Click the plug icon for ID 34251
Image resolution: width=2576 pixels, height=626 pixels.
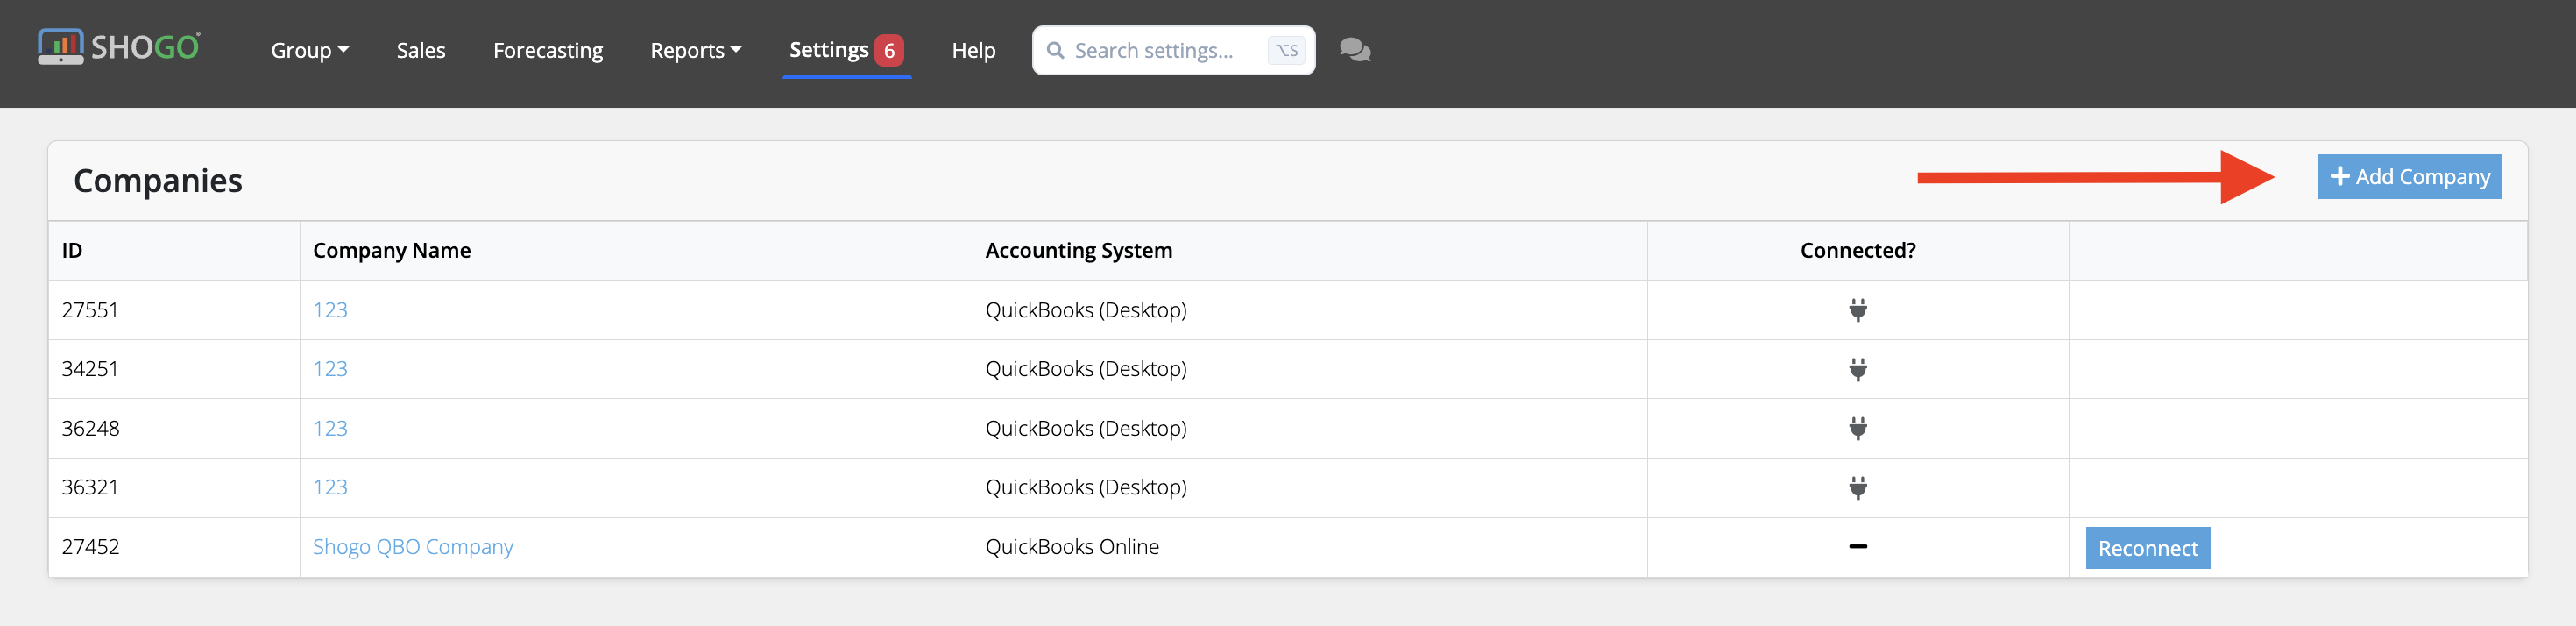coord(1857,369)
